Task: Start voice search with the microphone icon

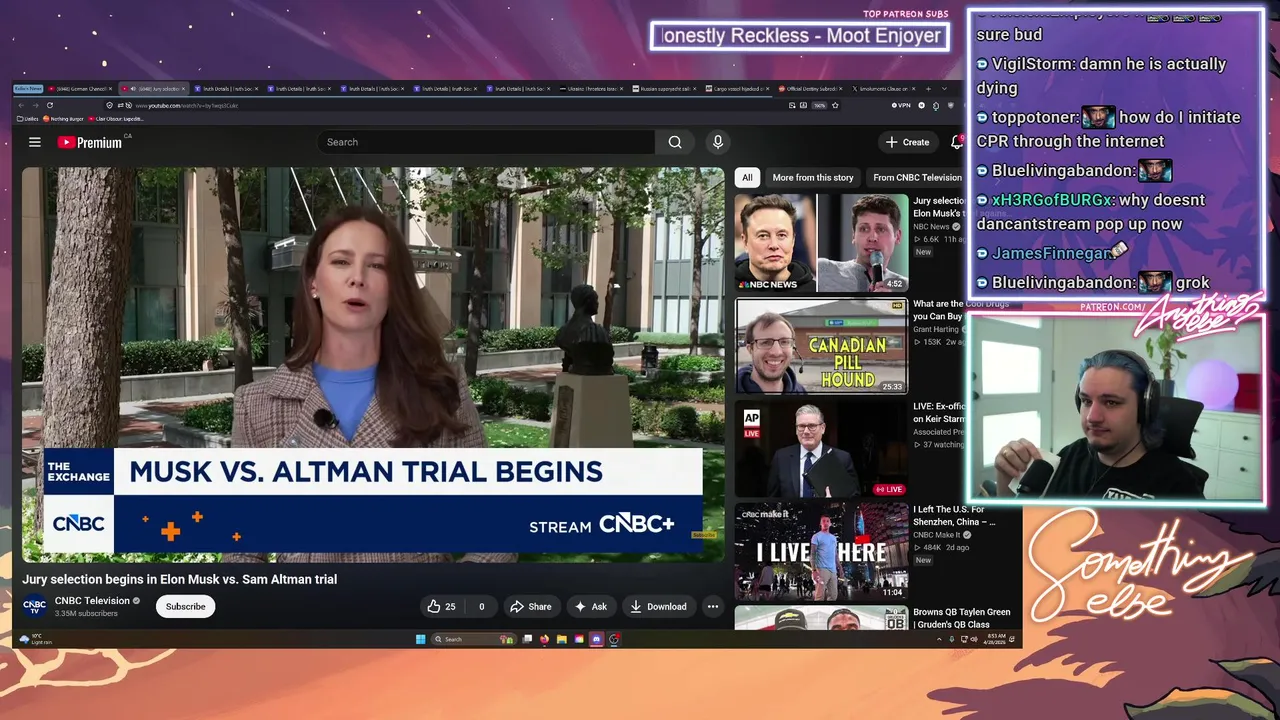Action: [717, 142]
